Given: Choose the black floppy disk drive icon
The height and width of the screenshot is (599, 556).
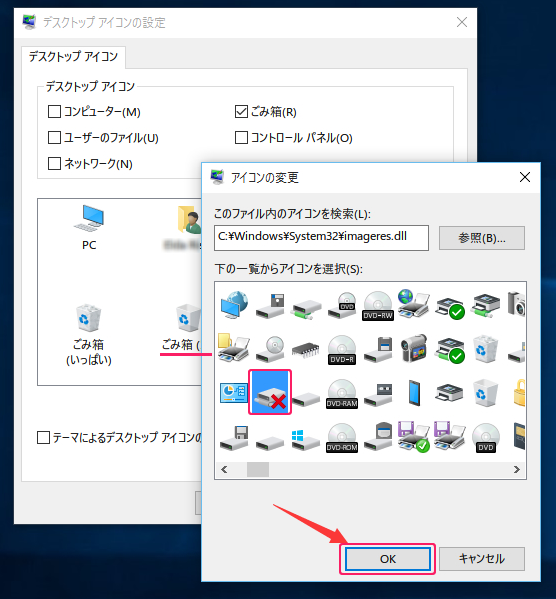Looking at the screenshot, I should click(270, 306).
